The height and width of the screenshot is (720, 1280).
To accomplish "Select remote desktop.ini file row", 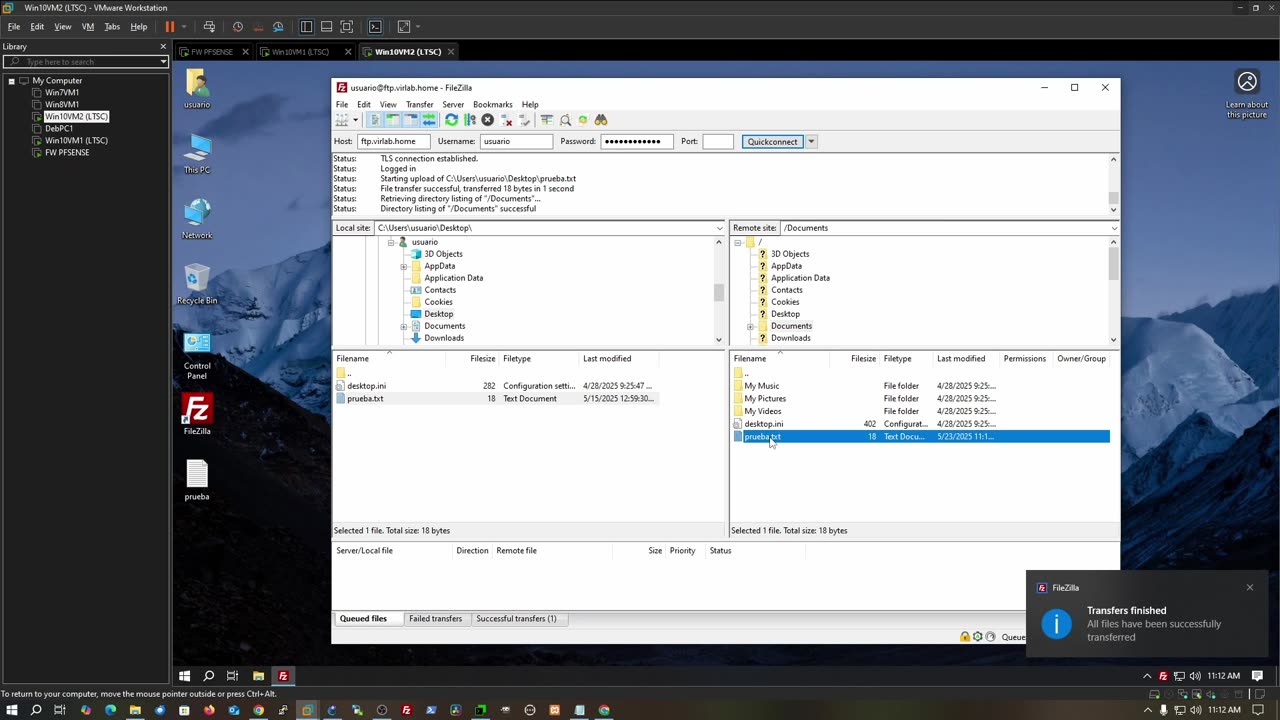I will 920,424.
